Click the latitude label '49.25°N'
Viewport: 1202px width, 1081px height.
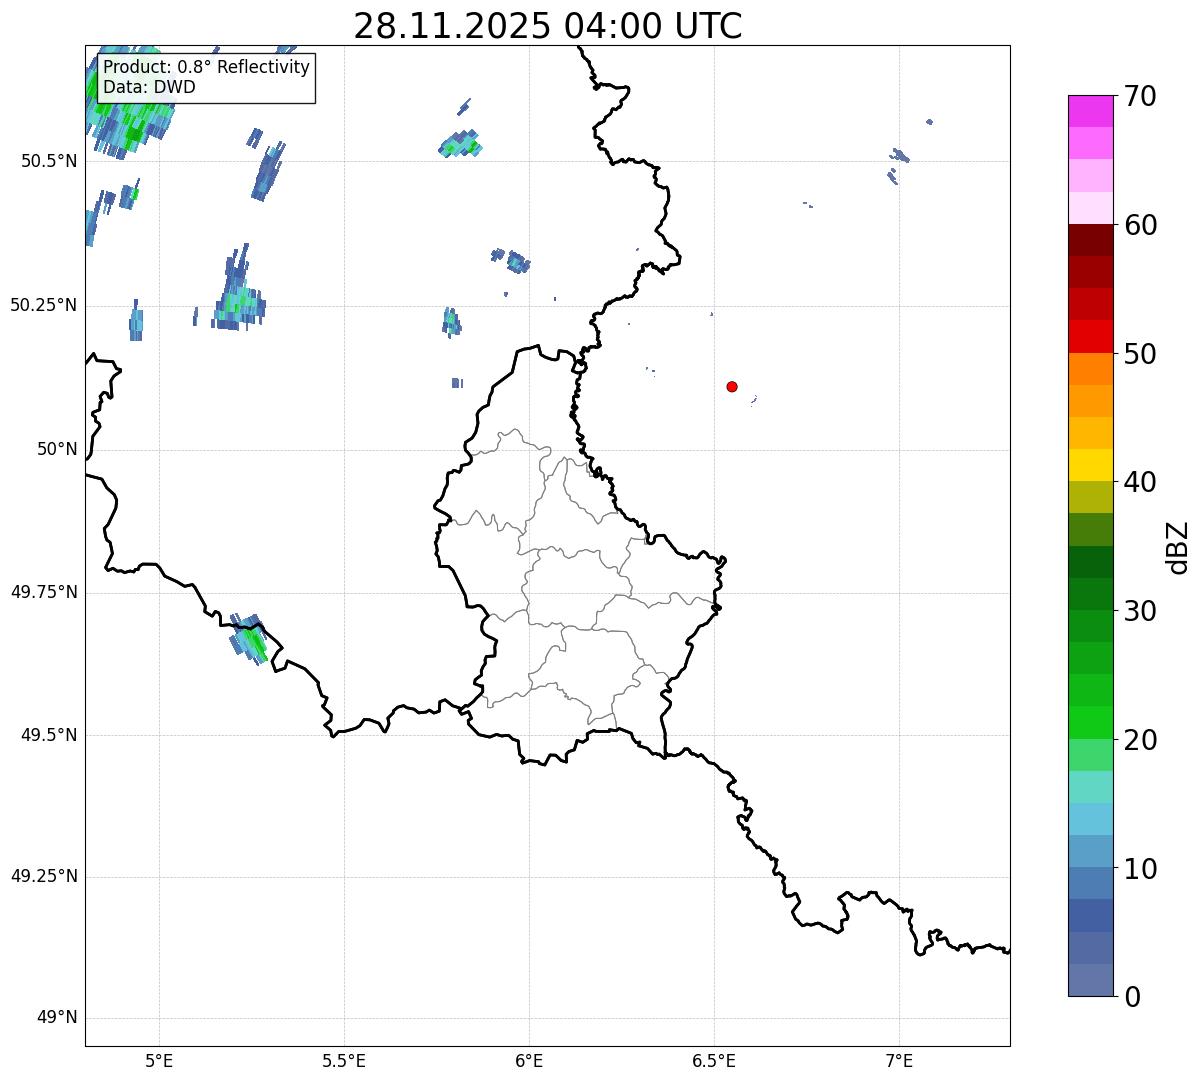point(44,876)
